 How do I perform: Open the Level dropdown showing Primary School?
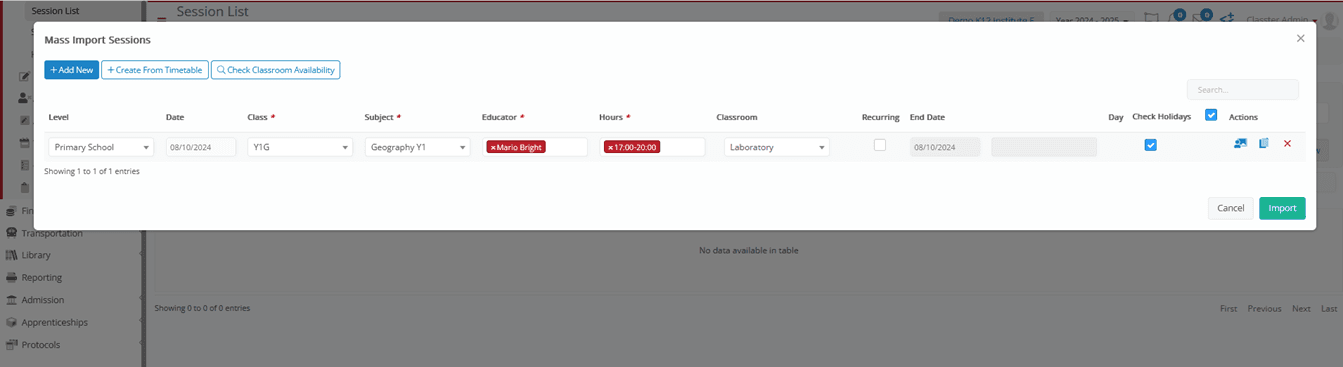[101, 147]
